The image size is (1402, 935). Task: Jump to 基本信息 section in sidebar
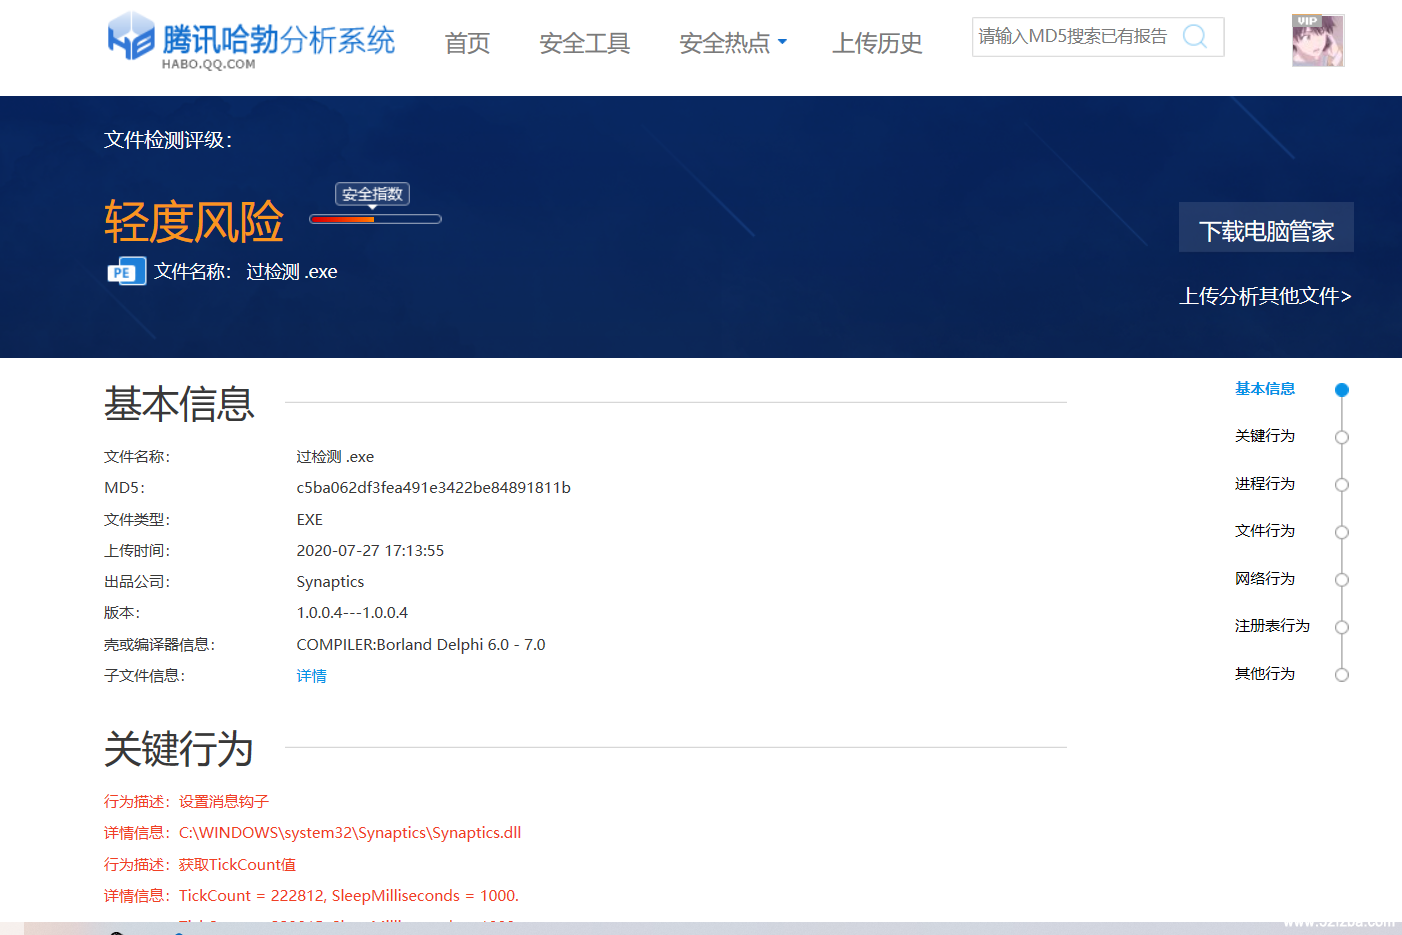click(x=1265, y=389)
